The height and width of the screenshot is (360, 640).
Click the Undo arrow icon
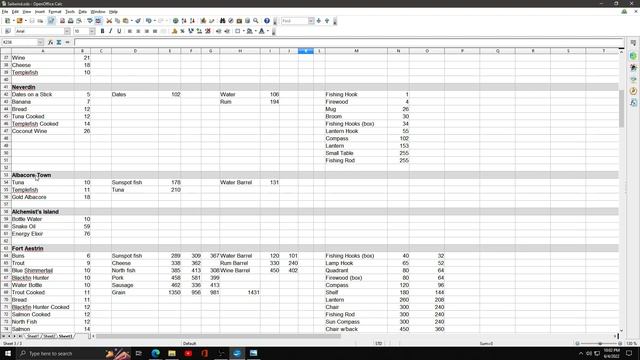(149, 21)
